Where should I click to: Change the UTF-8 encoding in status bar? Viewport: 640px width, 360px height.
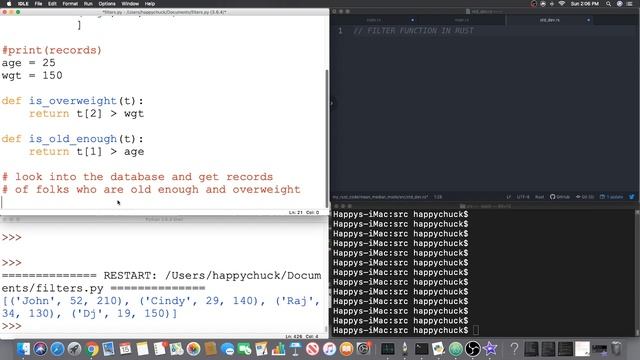click(x=523, y=197)
